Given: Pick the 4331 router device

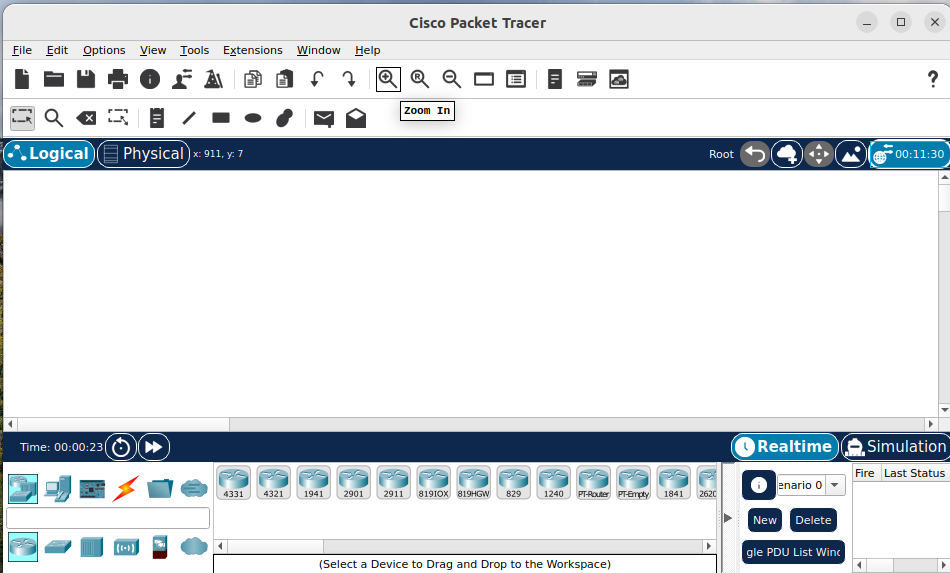Looking at the screenshot, I should [233, 483].
